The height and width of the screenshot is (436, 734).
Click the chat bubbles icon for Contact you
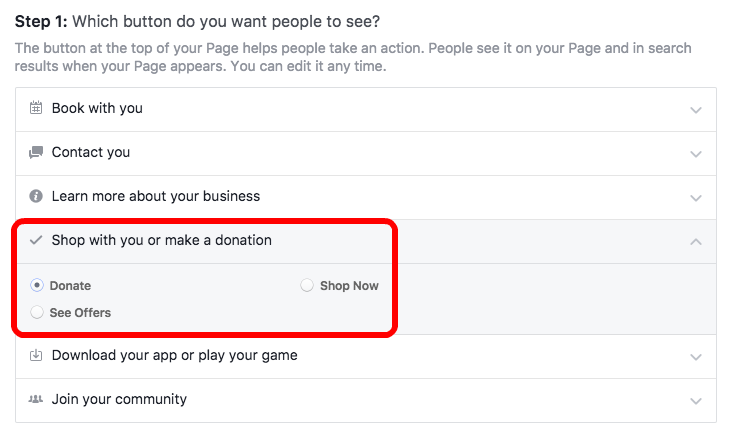(36, 152)
